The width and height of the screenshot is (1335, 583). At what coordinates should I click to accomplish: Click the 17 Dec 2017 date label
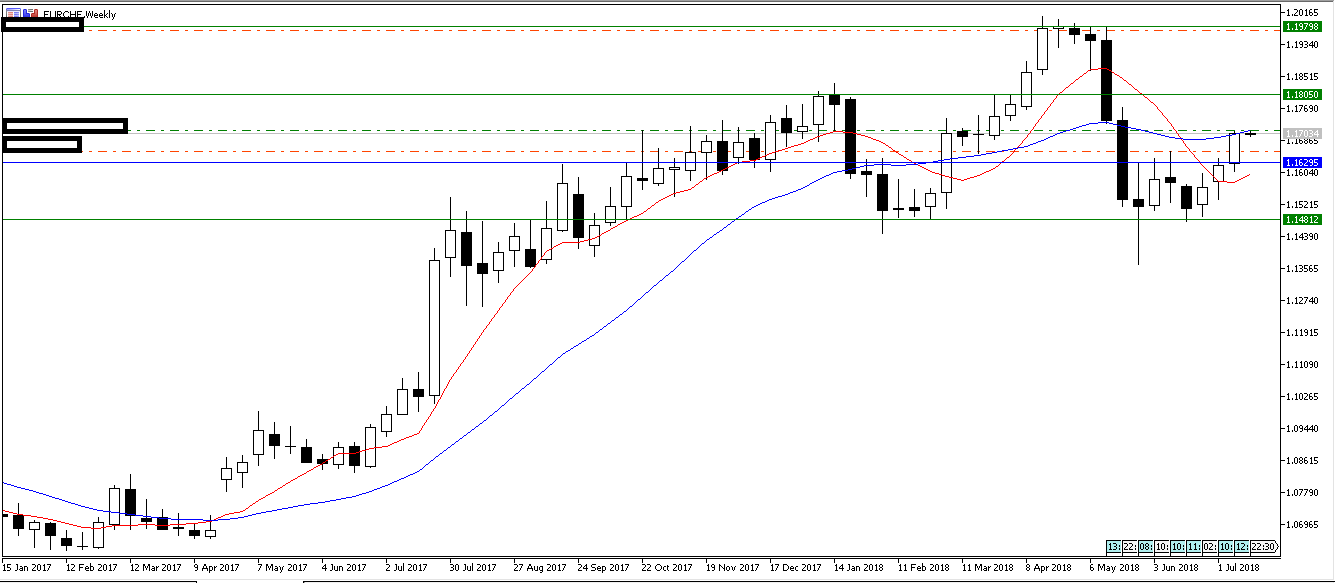(795, 568)
